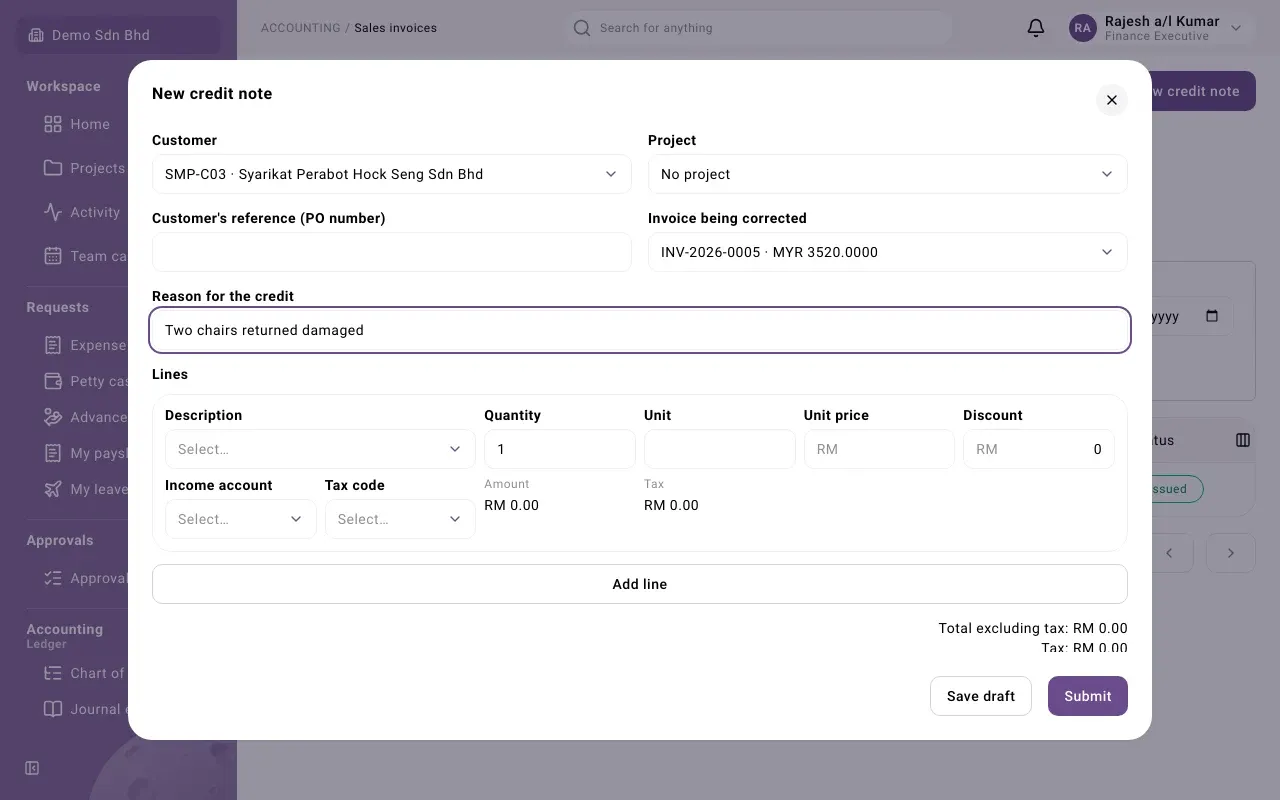Click the Petty cash wallet icon

(53, 381)
